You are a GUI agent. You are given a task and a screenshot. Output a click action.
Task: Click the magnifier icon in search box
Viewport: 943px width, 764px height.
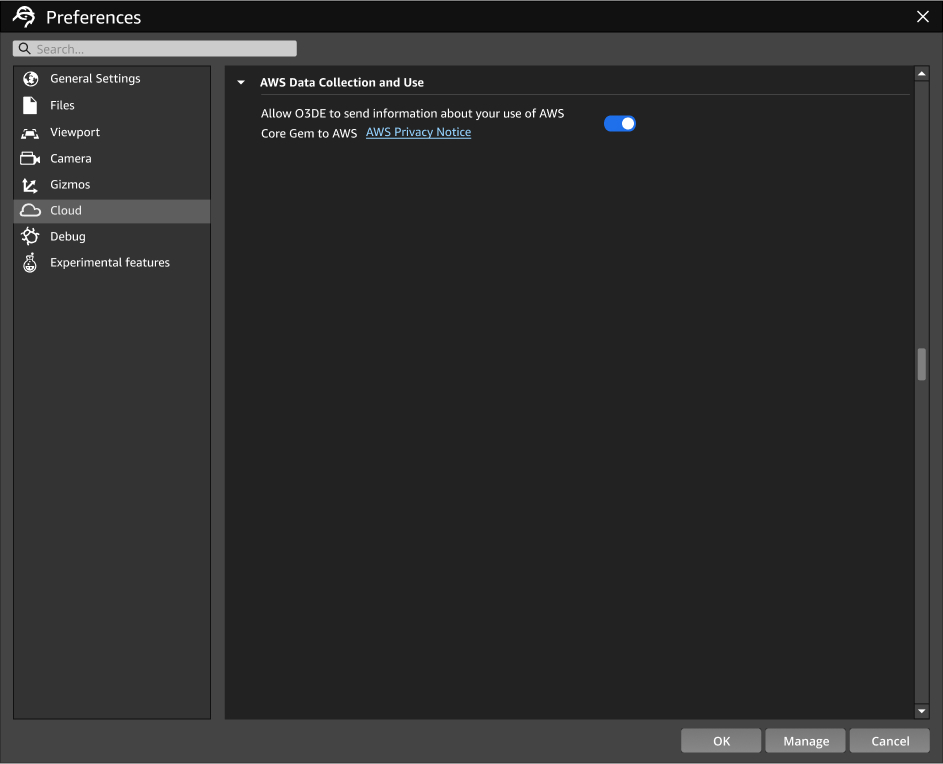[x=25, y=49]
